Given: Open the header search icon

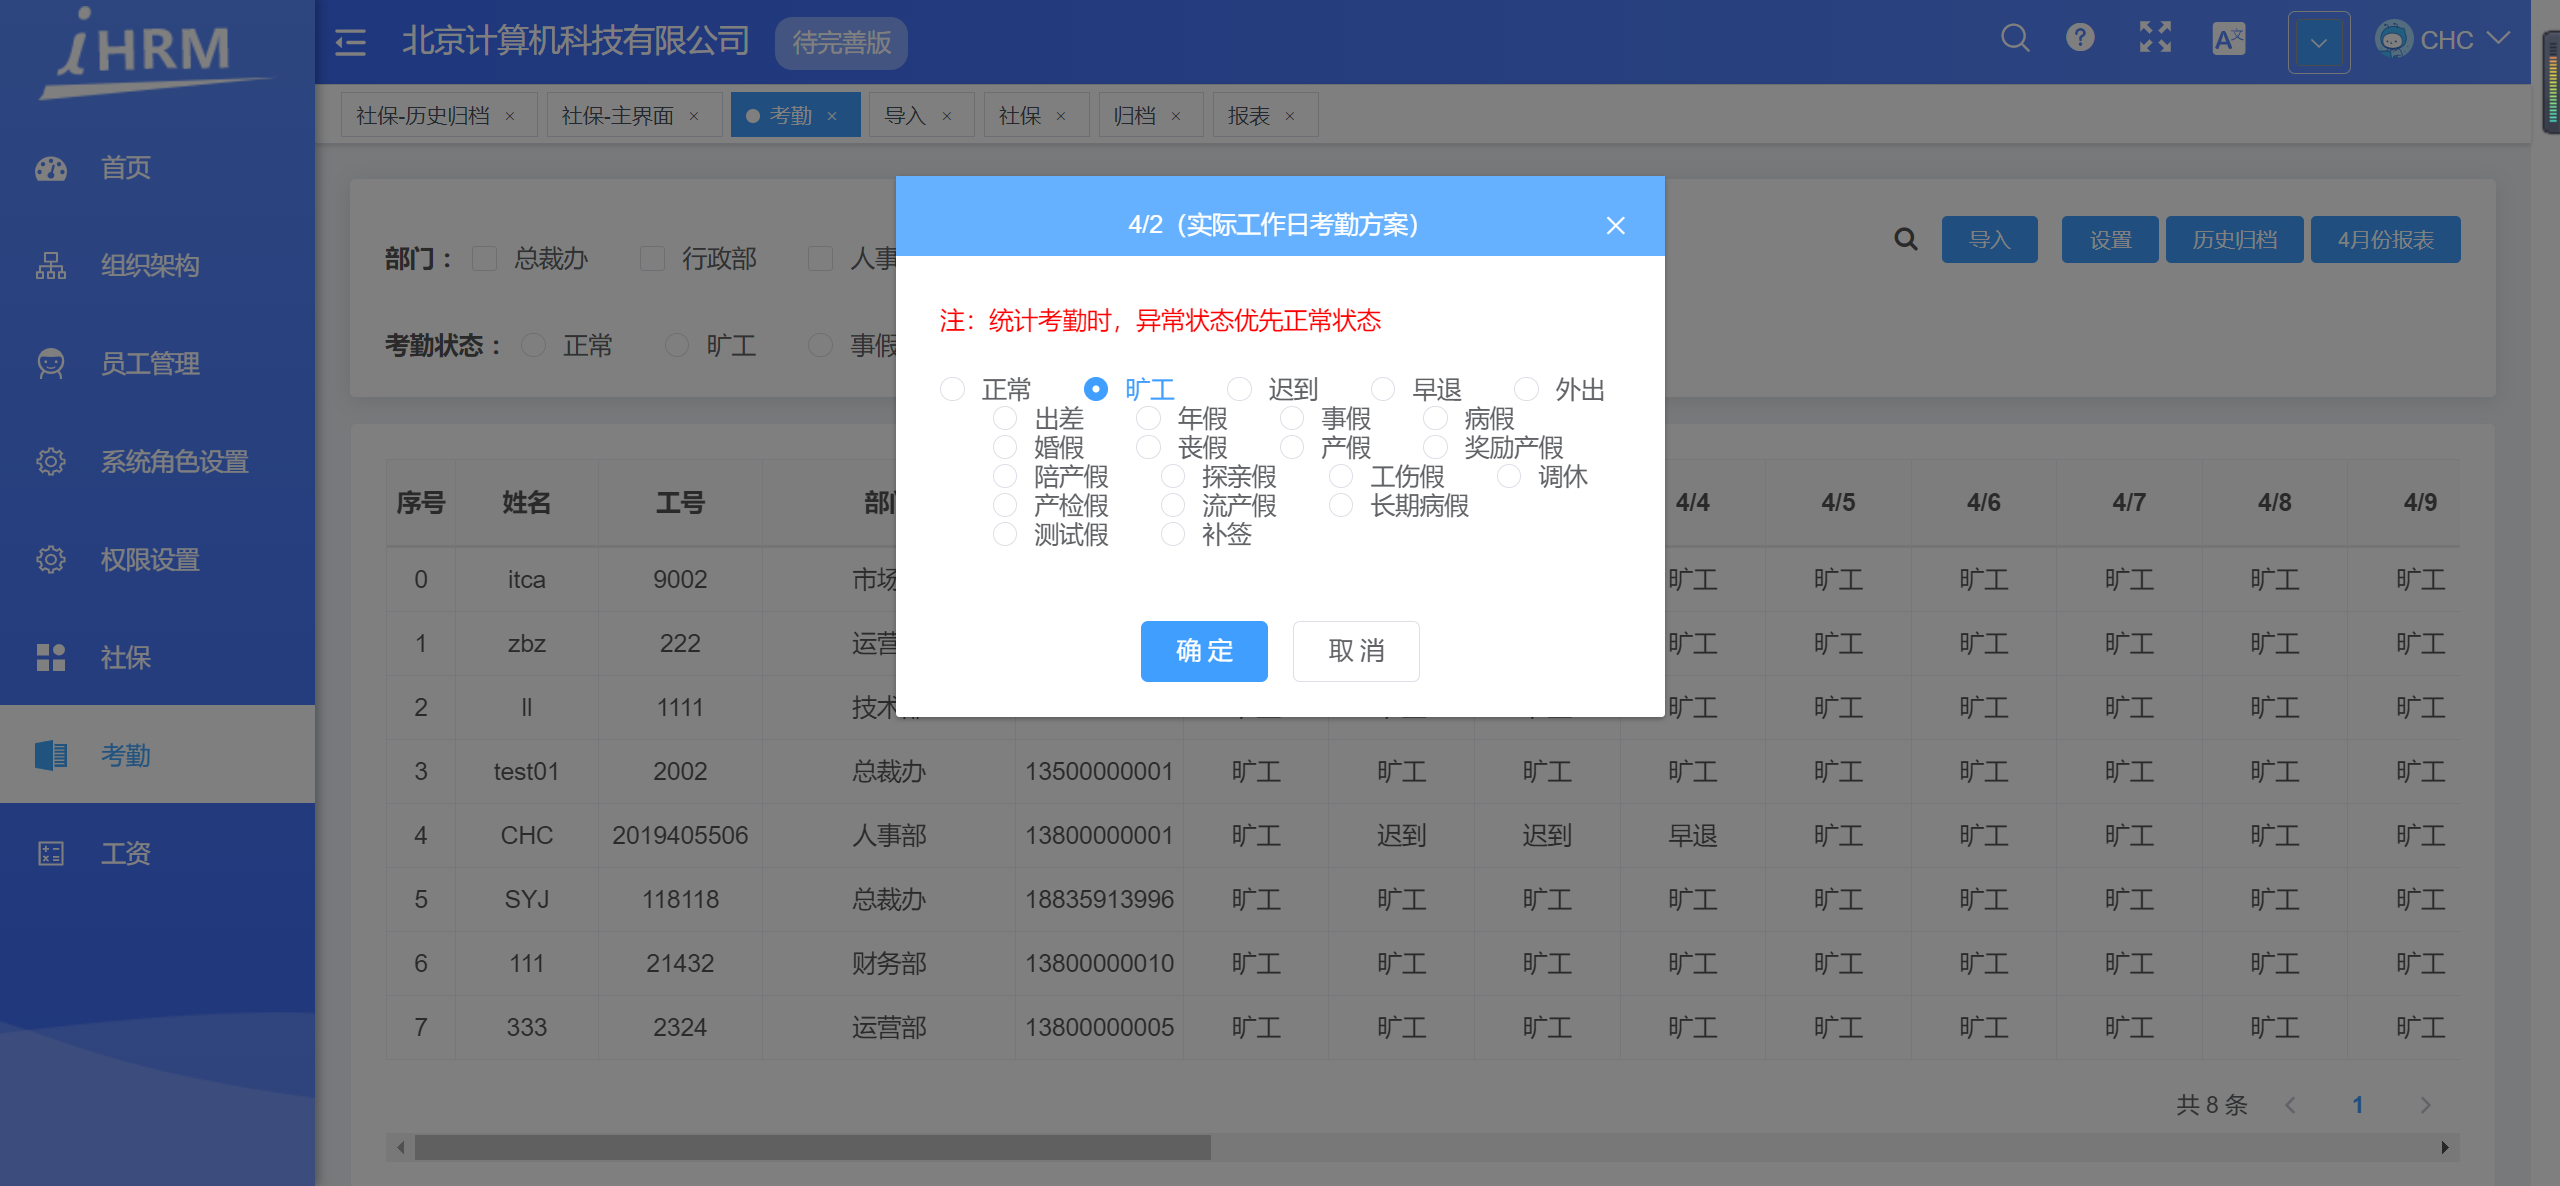Looking at the screenshot, I should [x=2015, y=39].
